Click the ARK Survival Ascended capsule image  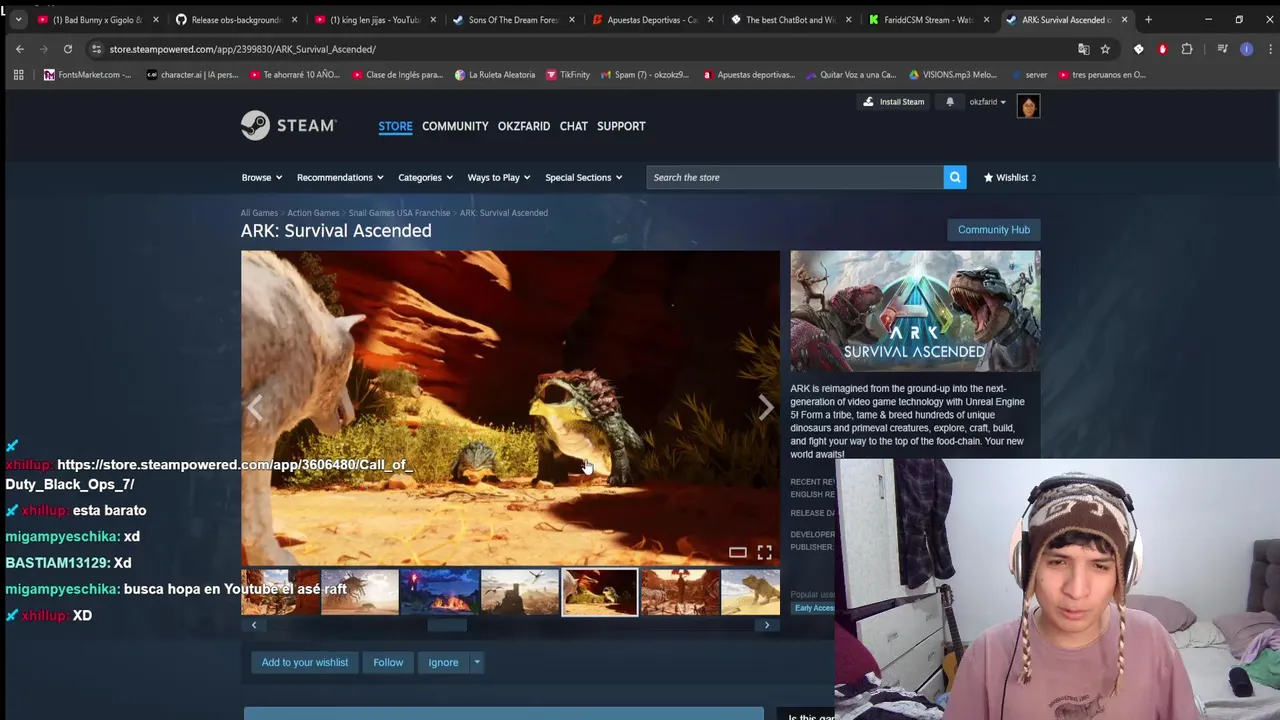pos(915,311)
